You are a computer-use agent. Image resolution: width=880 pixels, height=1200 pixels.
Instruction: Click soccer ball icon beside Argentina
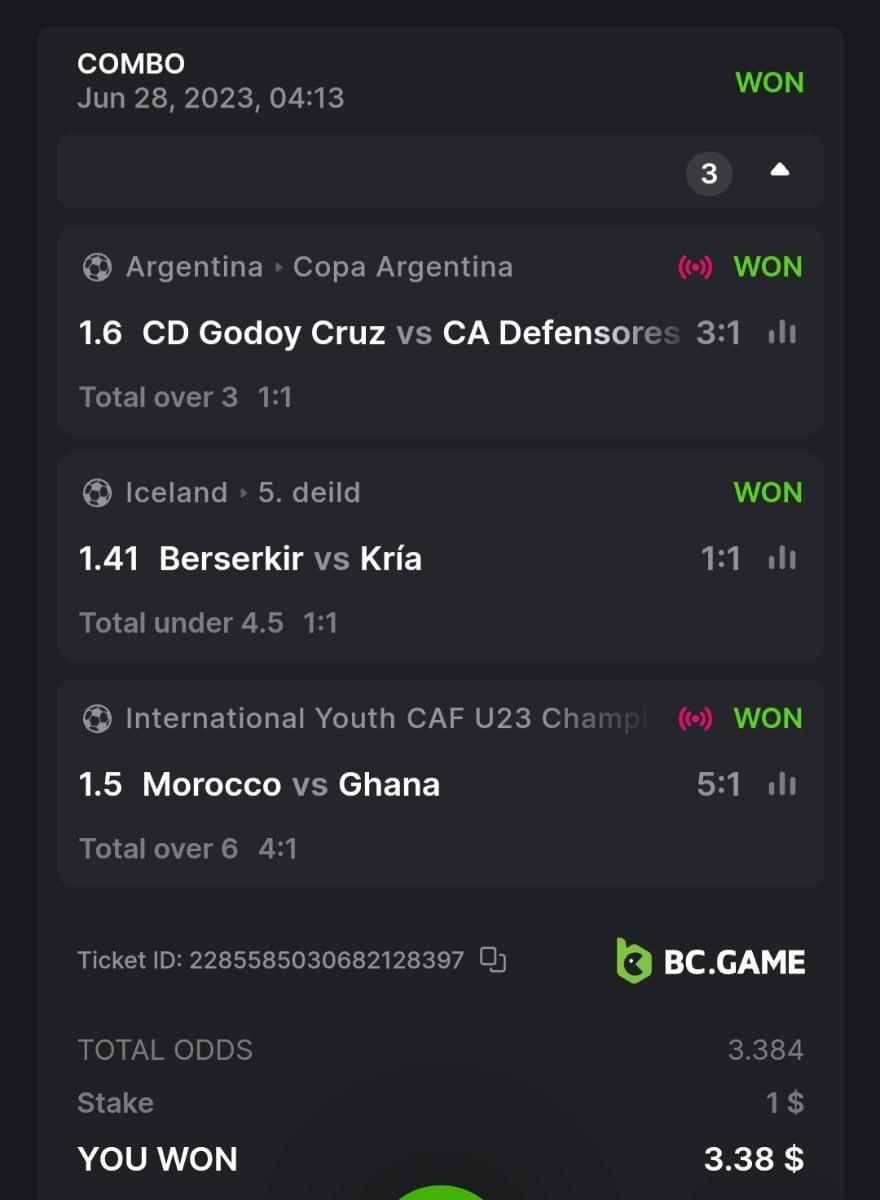[97, 268]
